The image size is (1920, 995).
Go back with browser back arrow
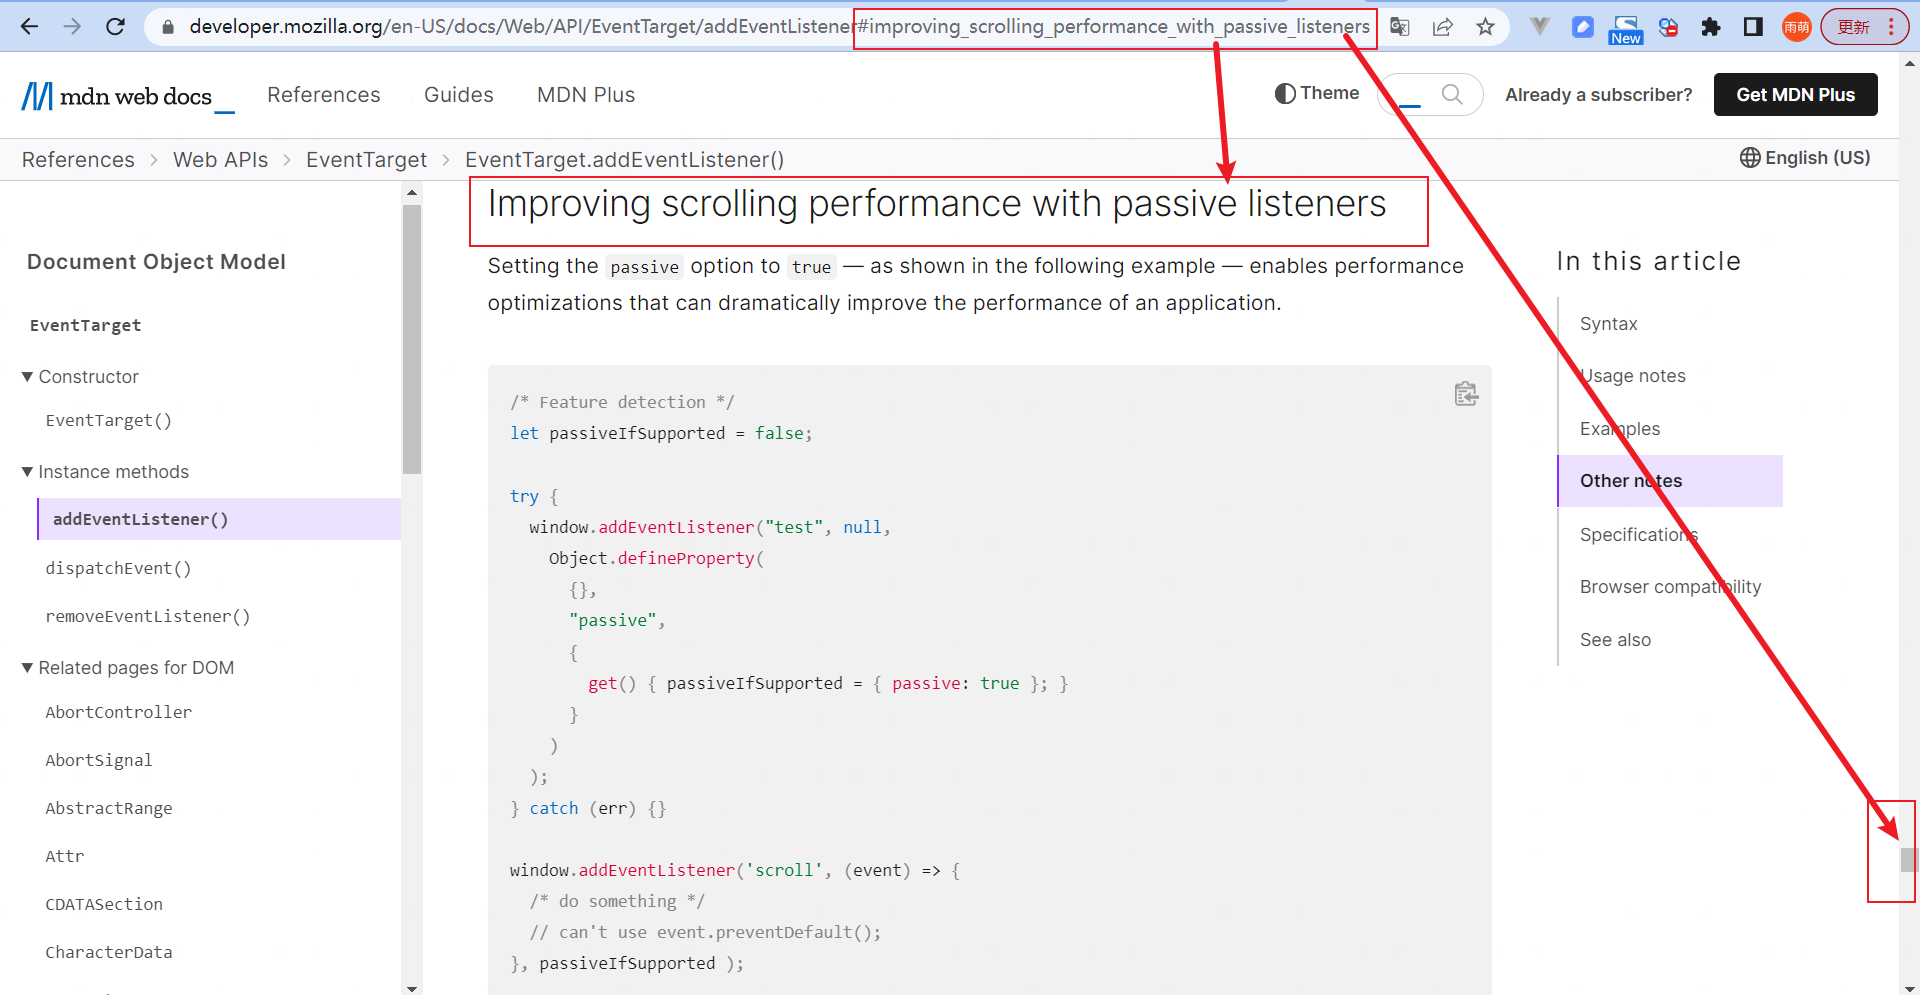click(x=29, y=26)
